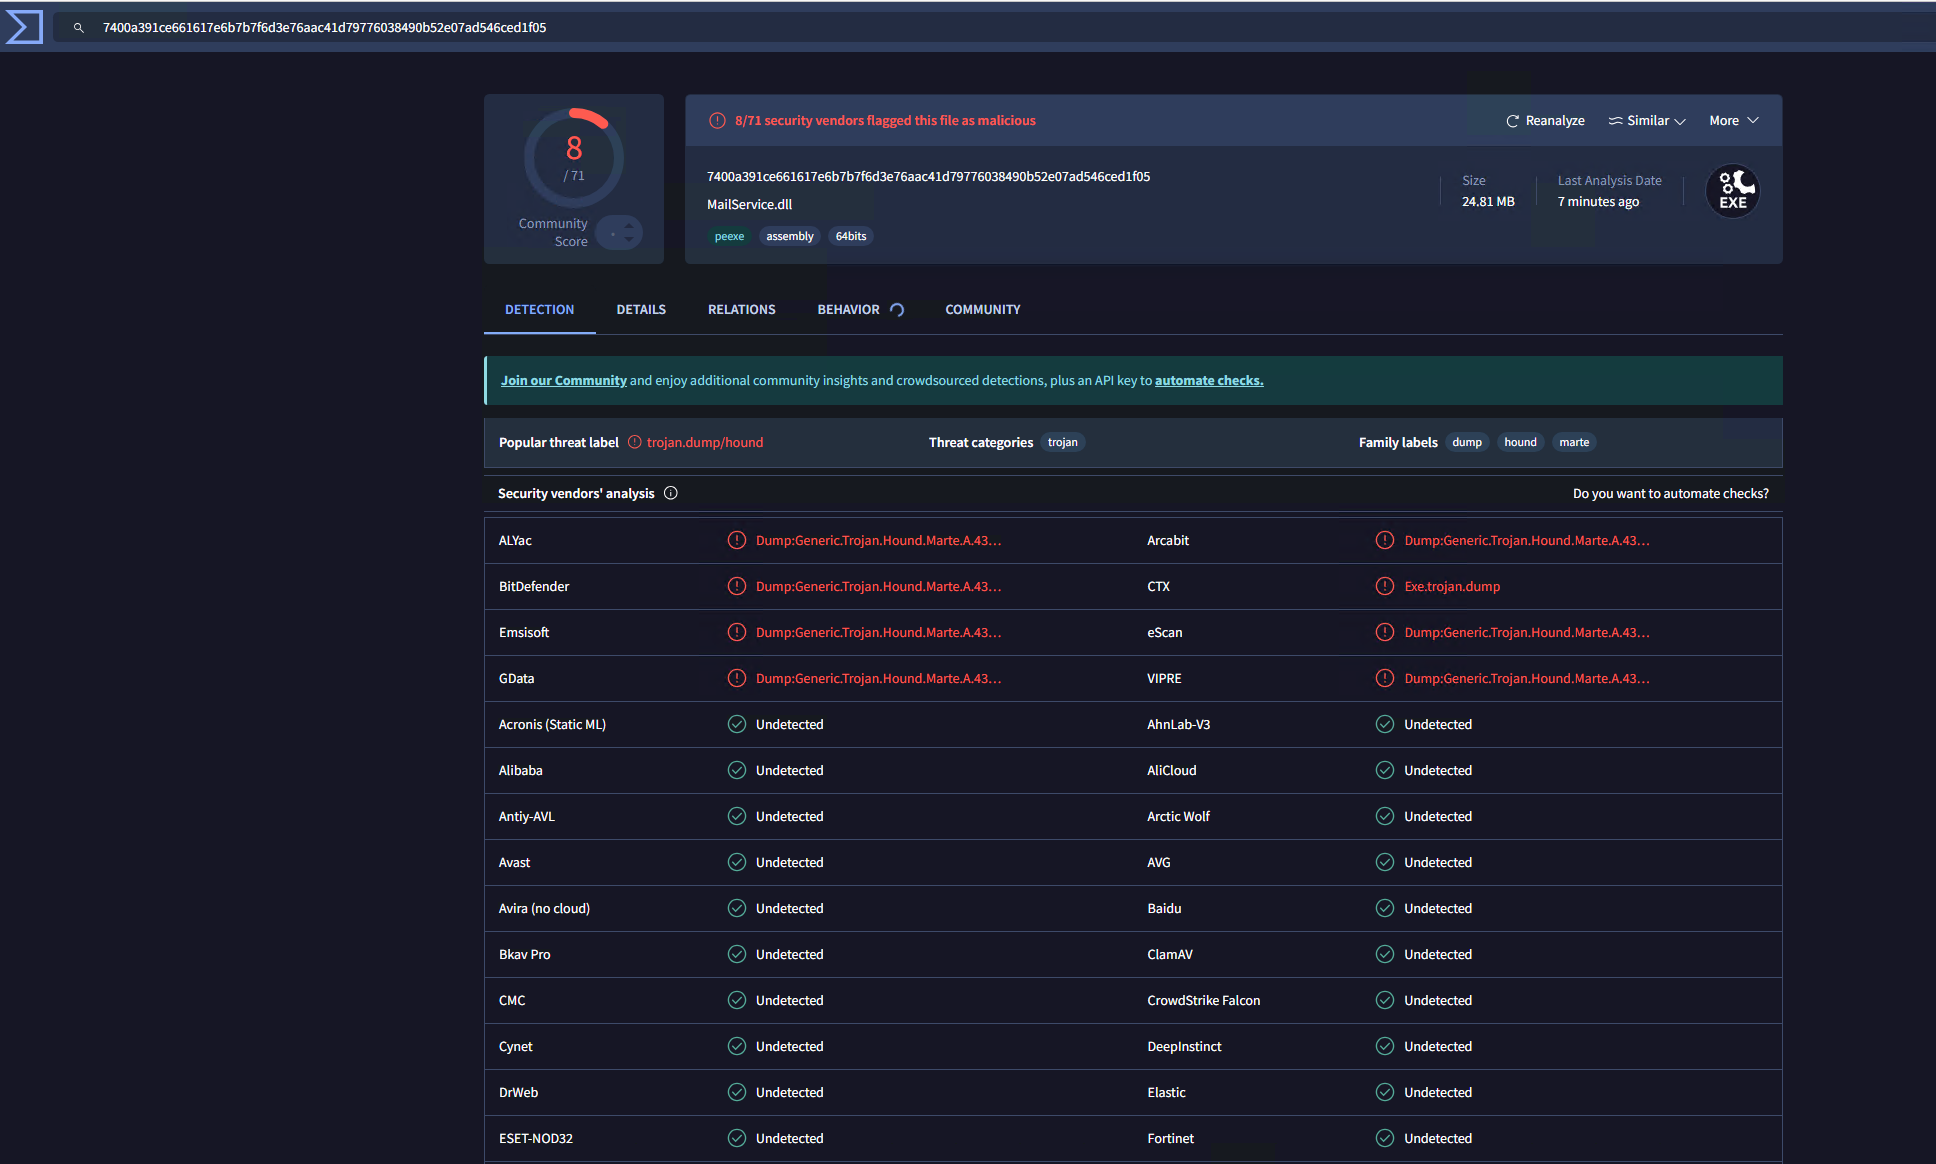Click the community score upvote arrow

coord(629,226)
